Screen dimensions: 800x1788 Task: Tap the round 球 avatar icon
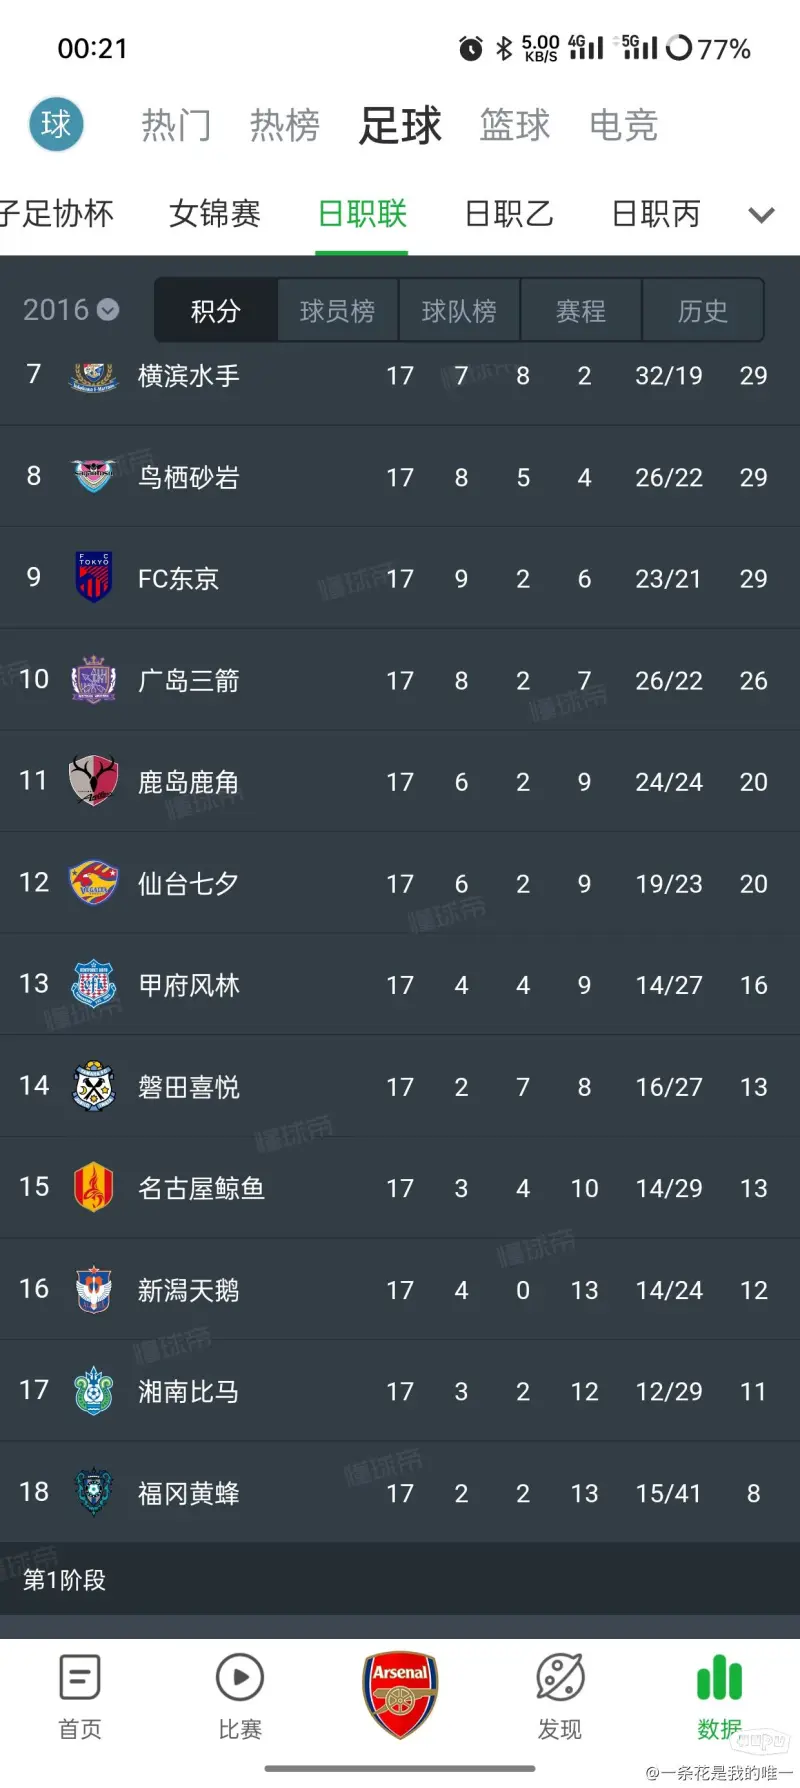56,124
